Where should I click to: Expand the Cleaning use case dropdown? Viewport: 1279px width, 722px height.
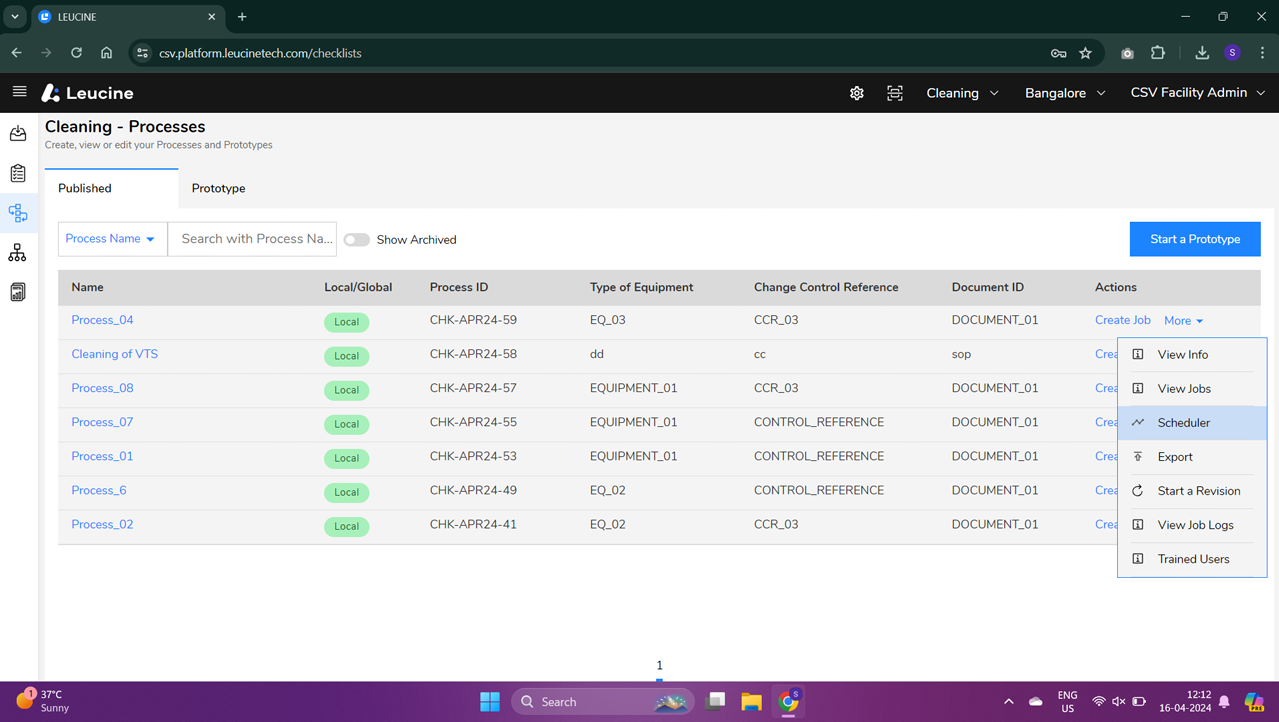tap(961, 92)
